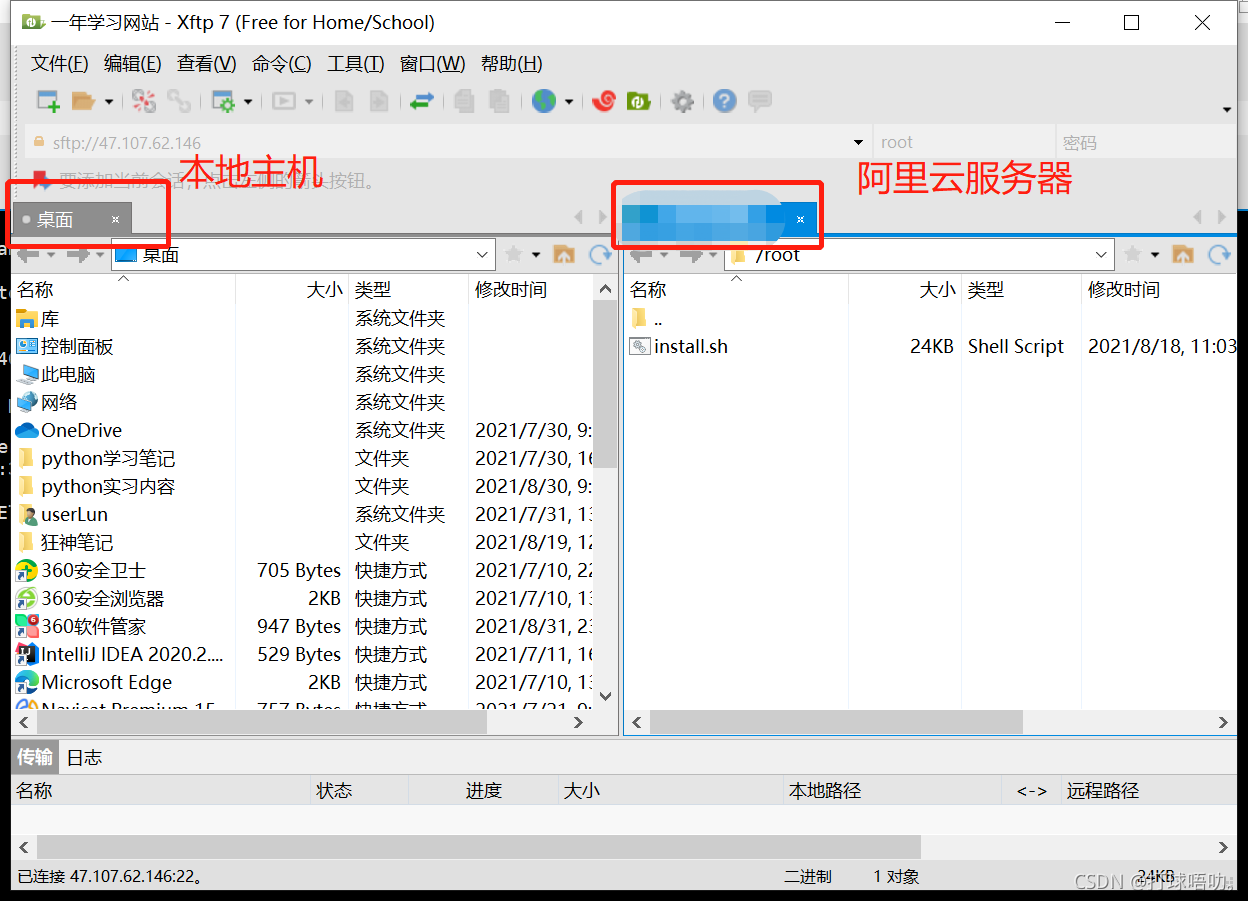The width and height of the screenshot is (1248, 901).
Task: Open Options via the gear icon
Action: [682, 101]
